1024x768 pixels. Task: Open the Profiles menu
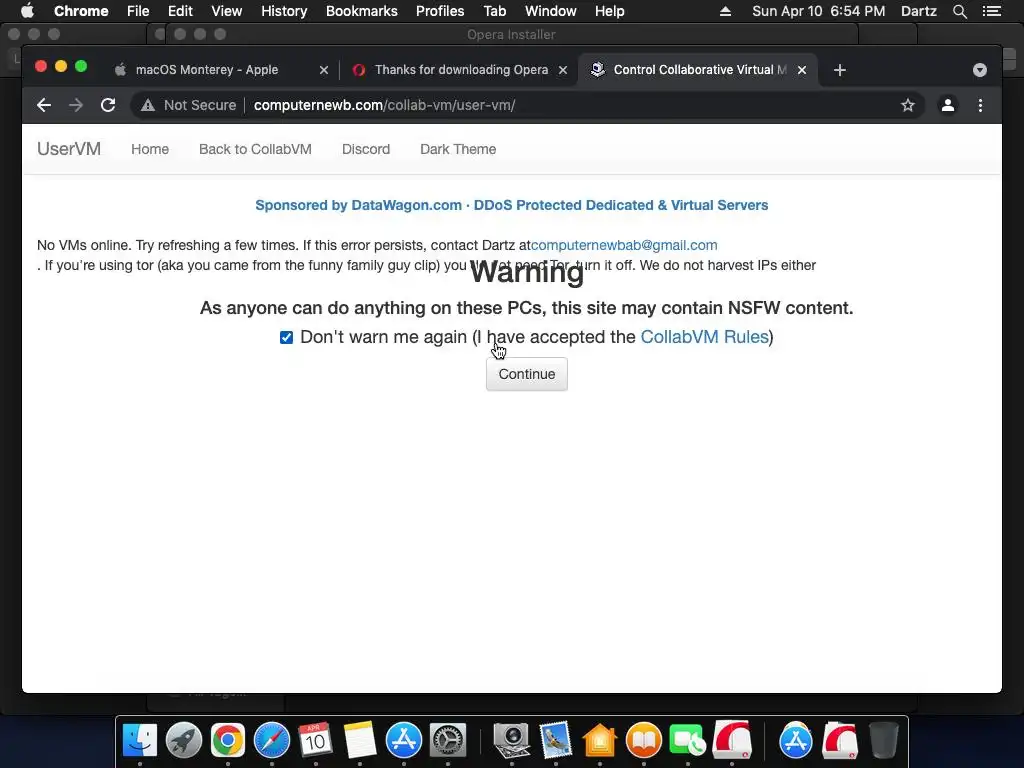(x=440, y=11)
